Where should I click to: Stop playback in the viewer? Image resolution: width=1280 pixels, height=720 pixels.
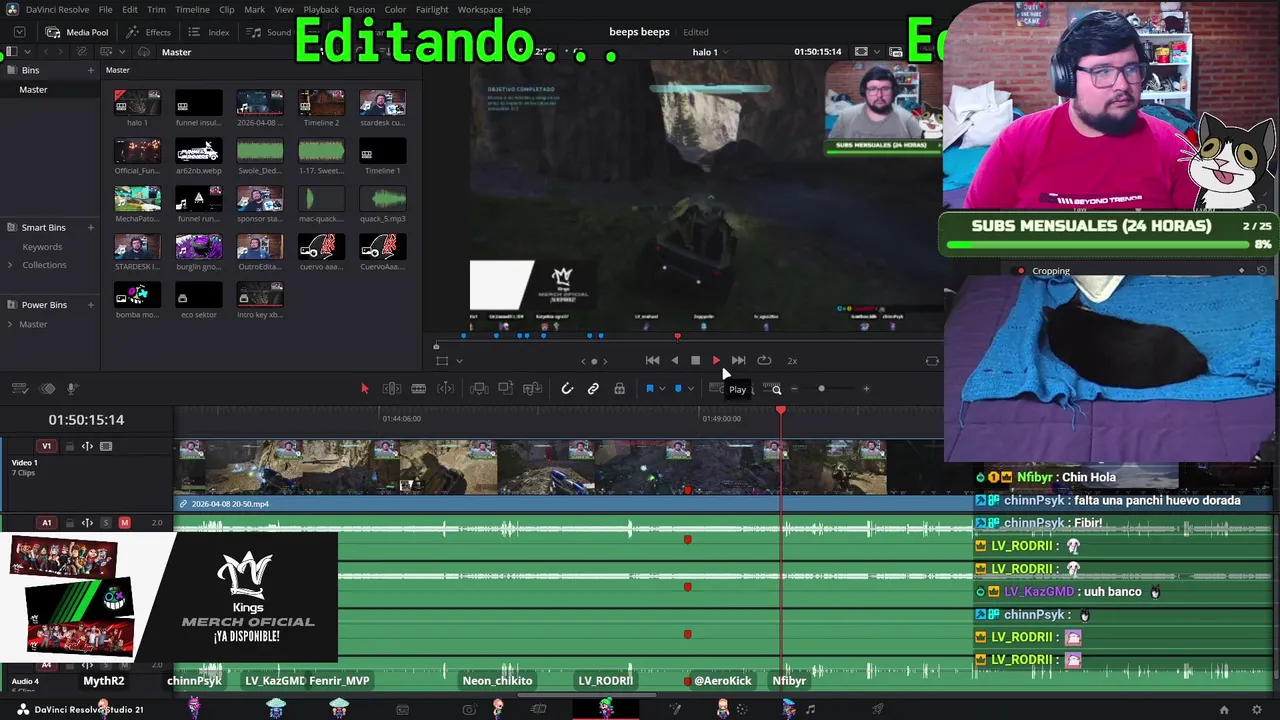(x=695, y=361)
